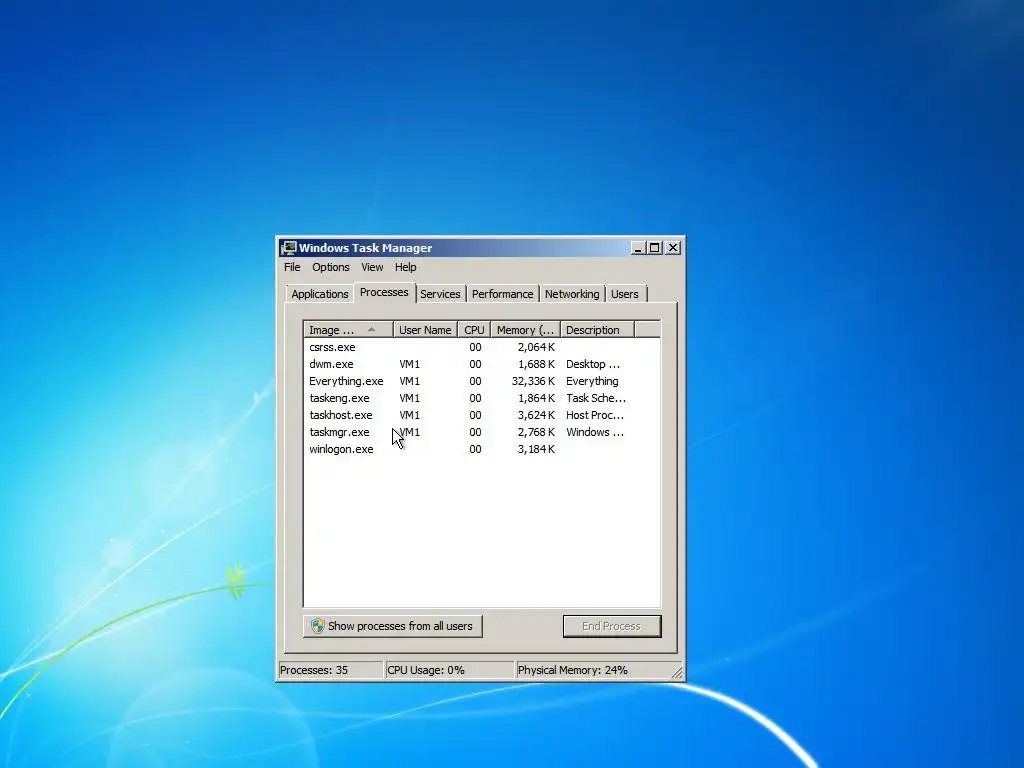
Task: Click the End Process button
Action: tap(612, 626)
